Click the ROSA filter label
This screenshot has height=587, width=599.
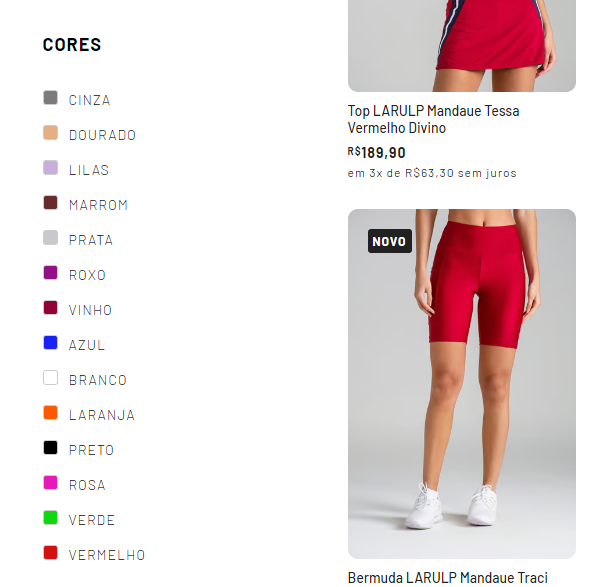point(87,485)
